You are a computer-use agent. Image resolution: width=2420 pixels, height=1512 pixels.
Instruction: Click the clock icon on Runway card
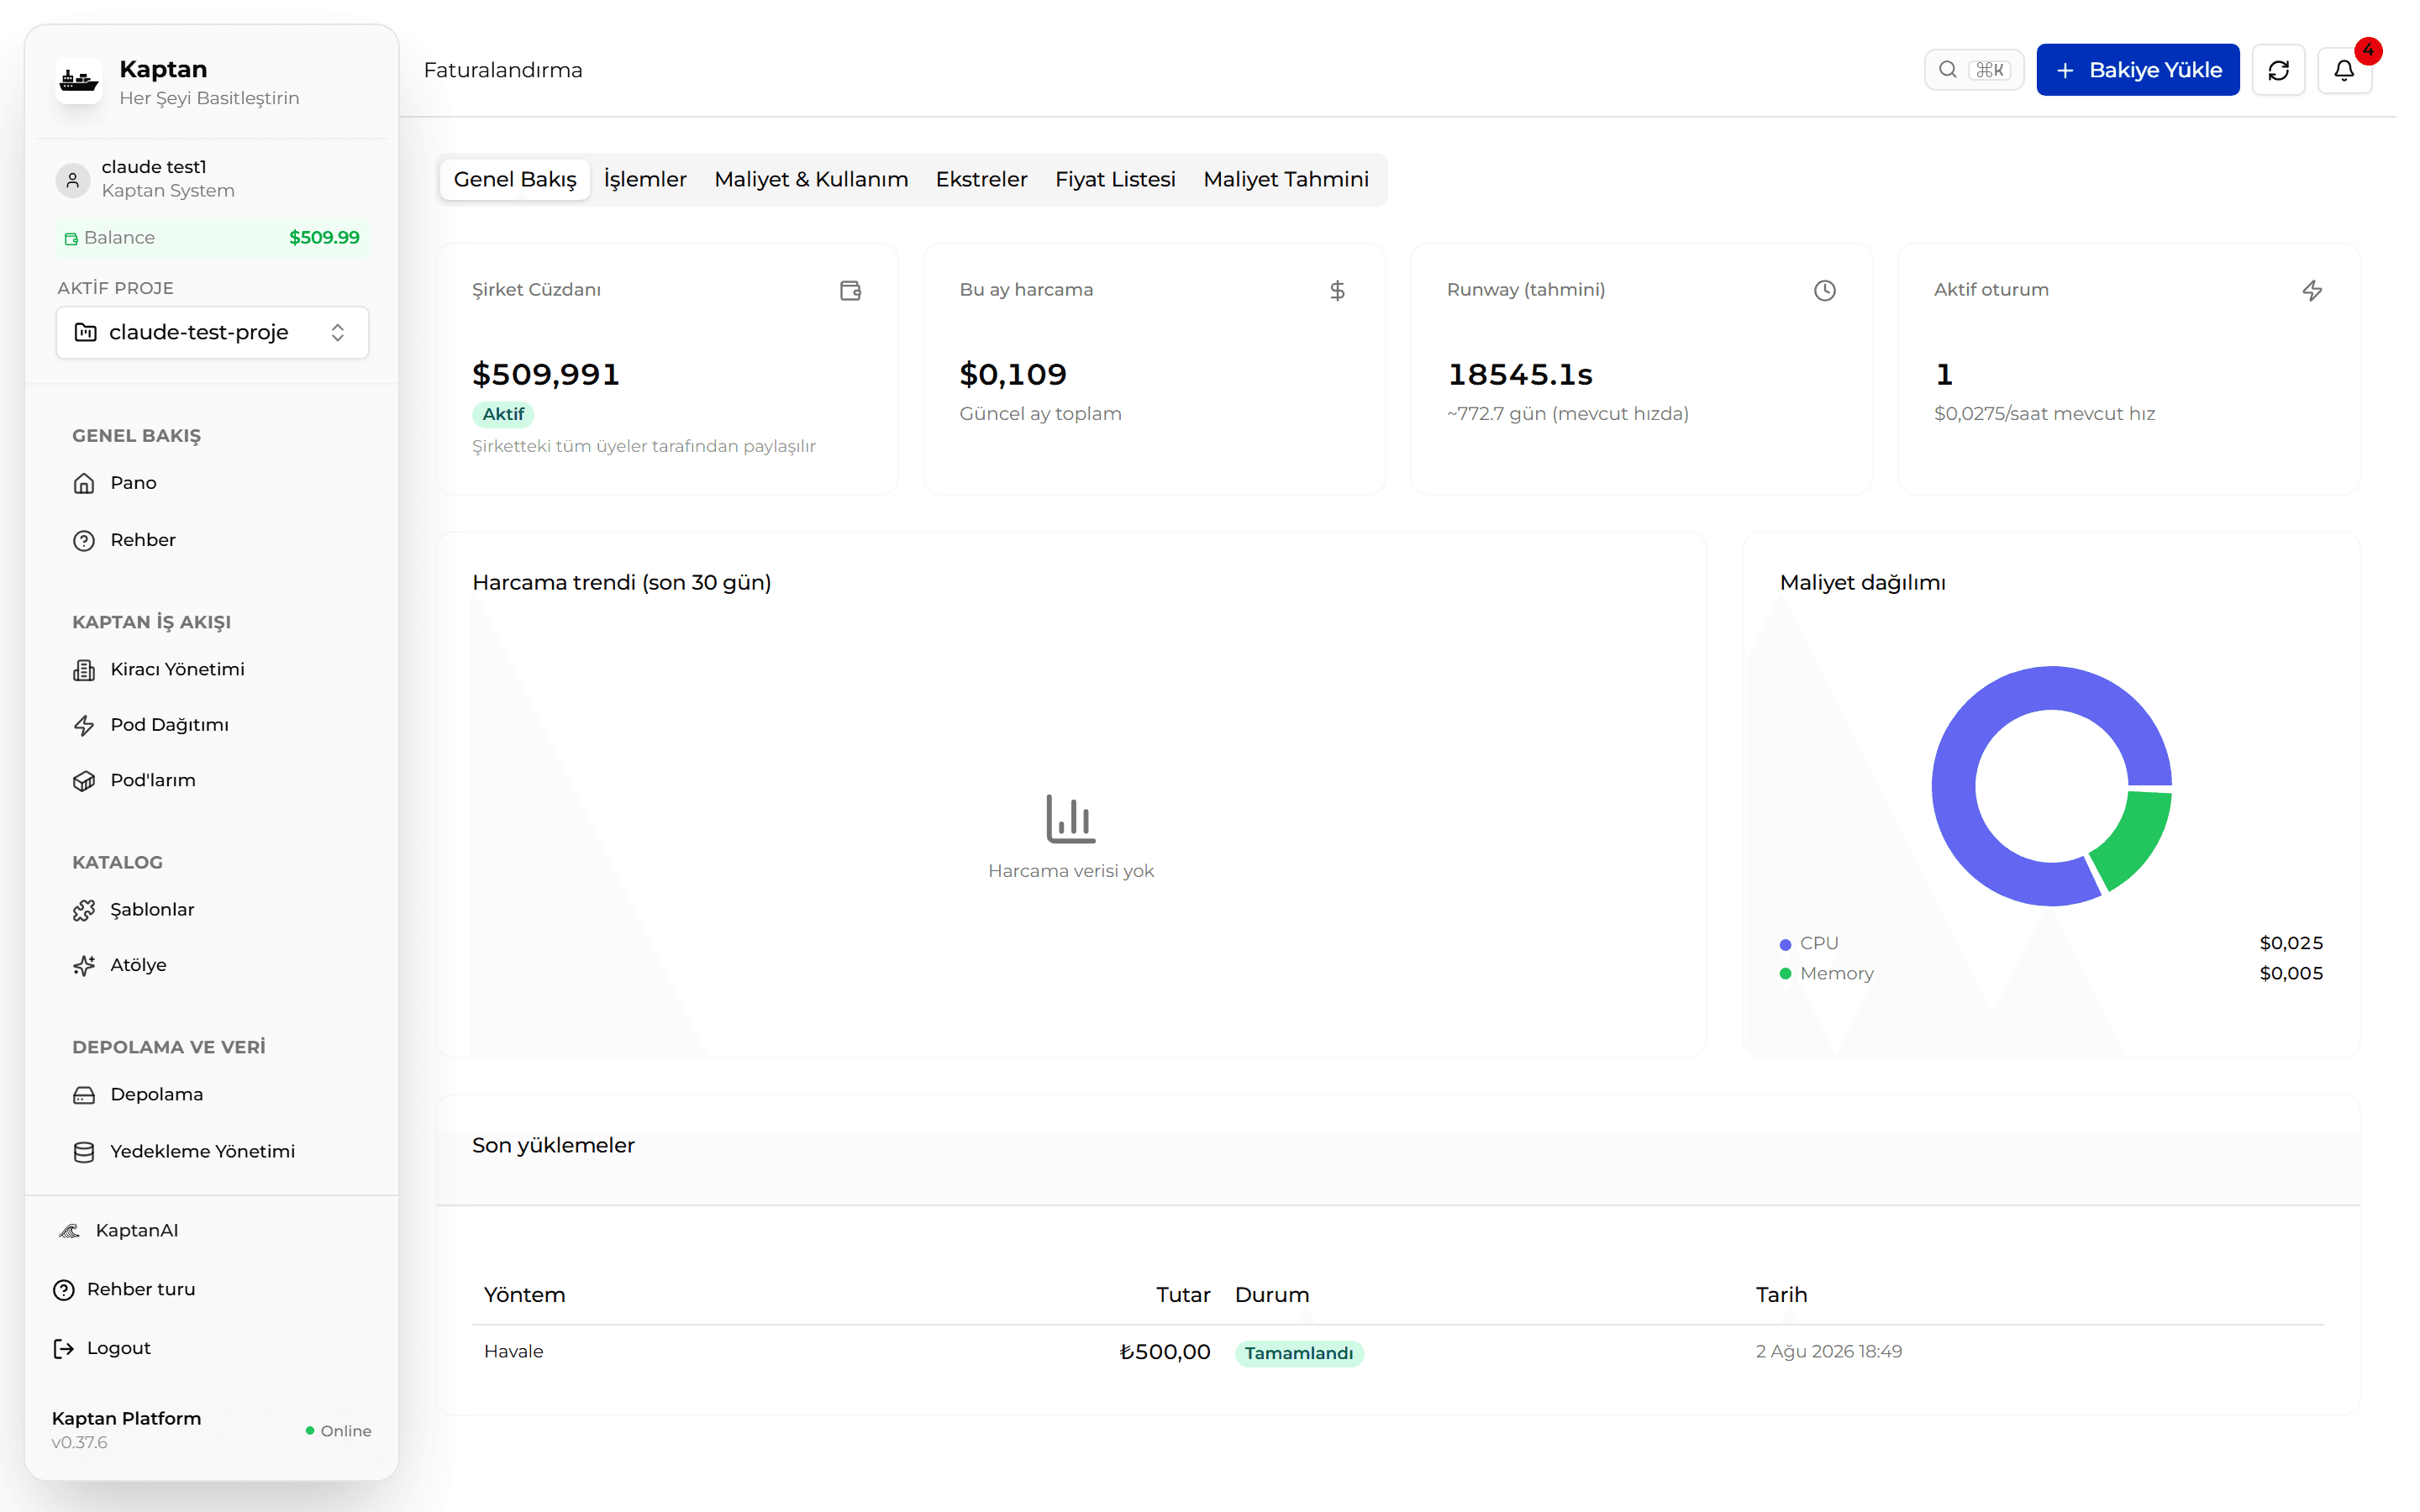(x=1825, y=290)
